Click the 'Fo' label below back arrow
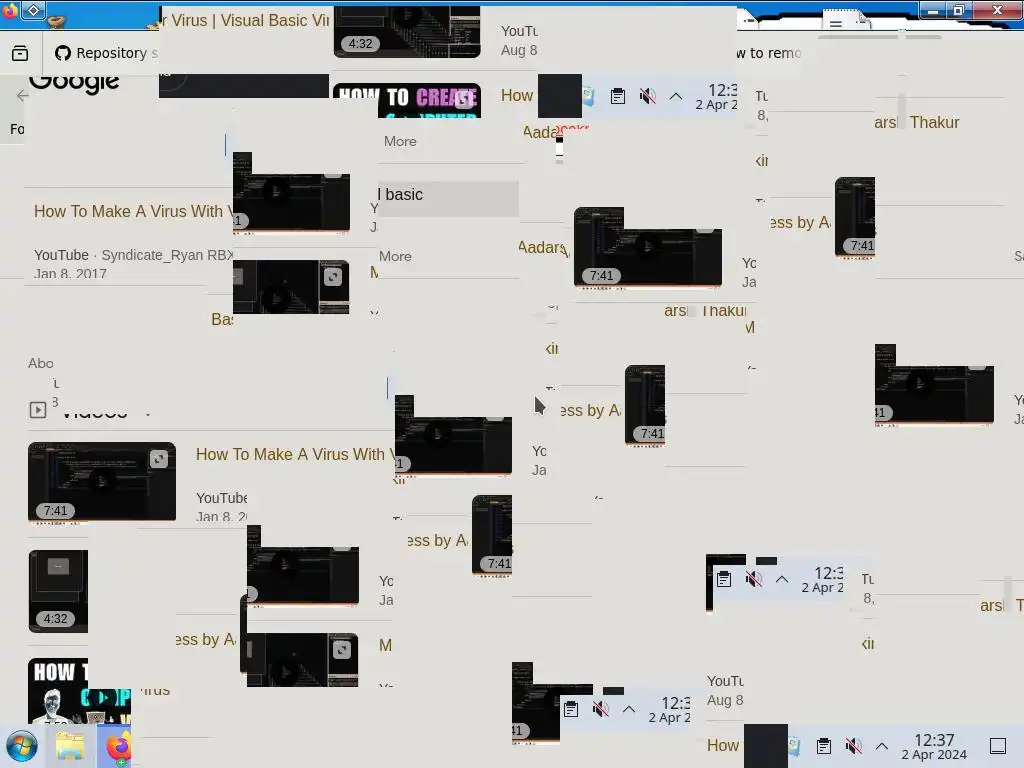 point(17,129)
